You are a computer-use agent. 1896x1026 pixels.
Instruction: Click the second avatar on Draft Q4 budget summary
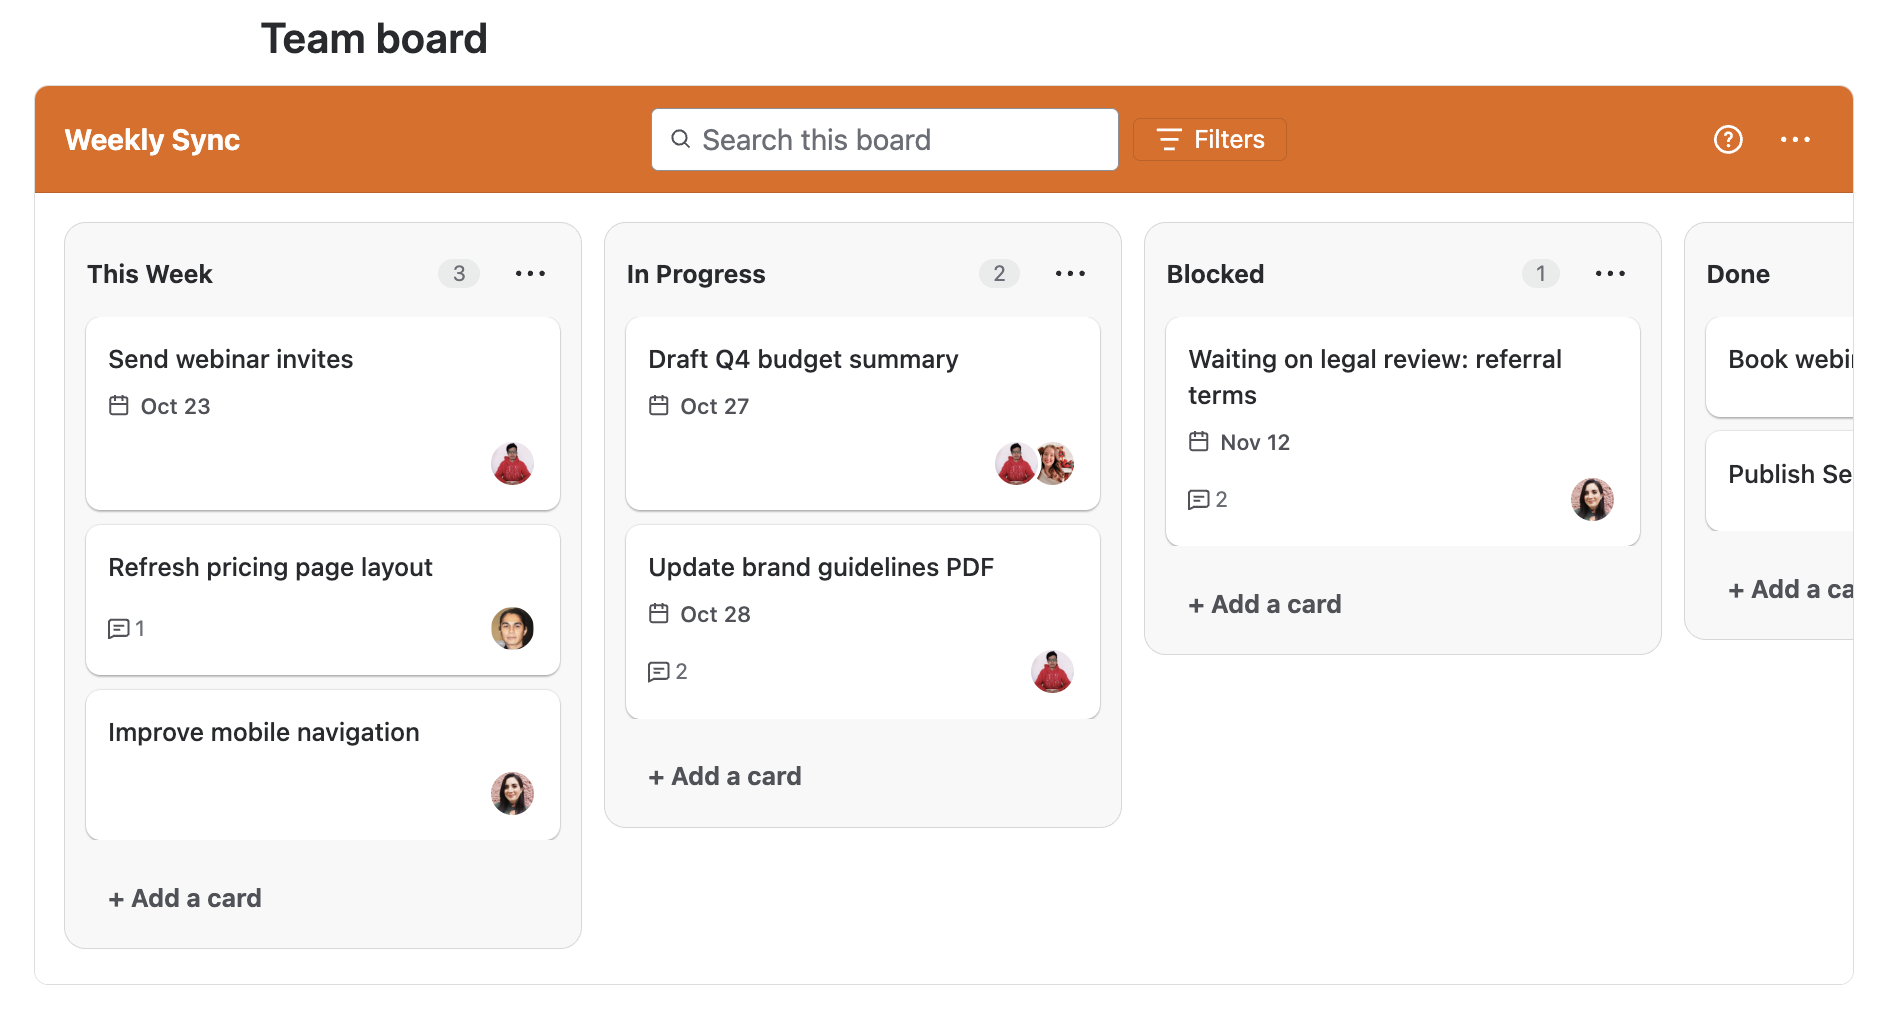[x=1054, y=464]
